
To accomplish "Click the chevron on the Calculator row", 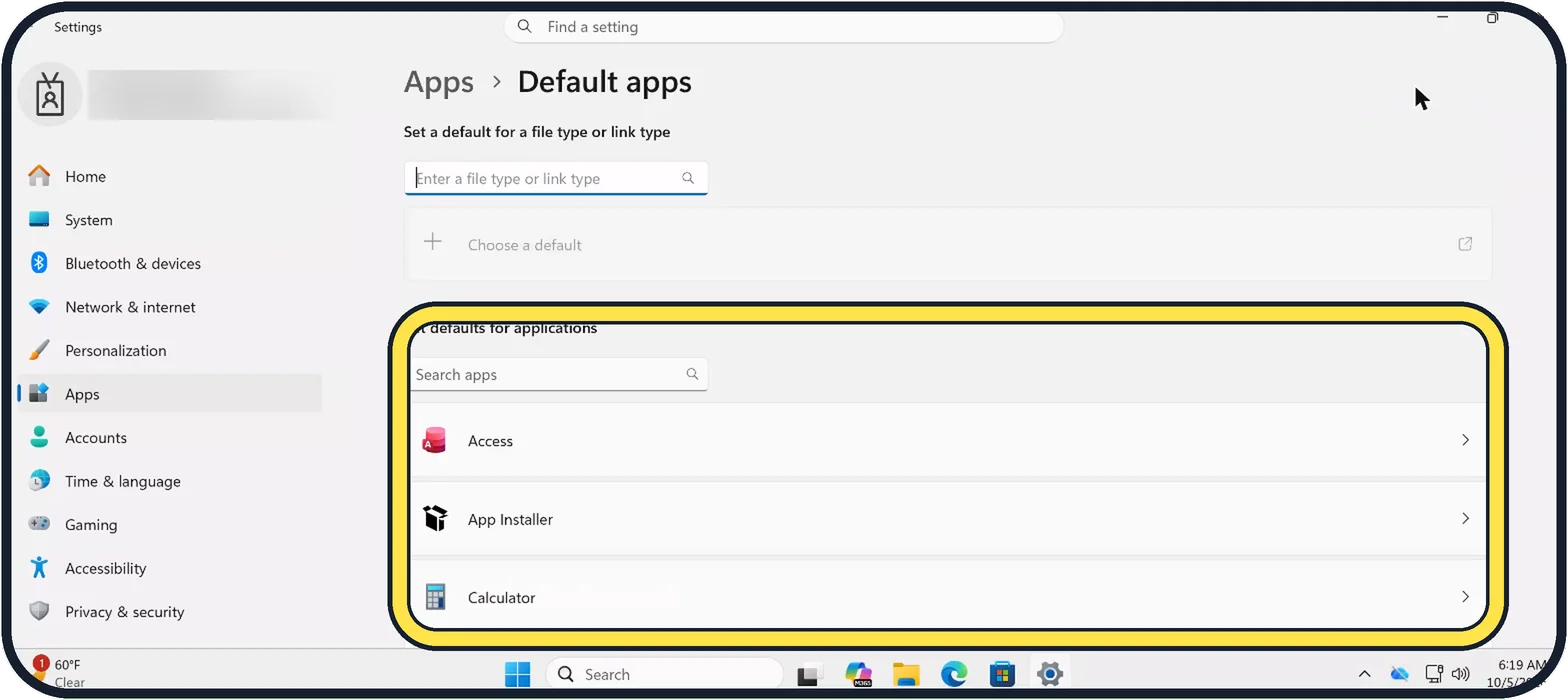I will coord(1465,597).
